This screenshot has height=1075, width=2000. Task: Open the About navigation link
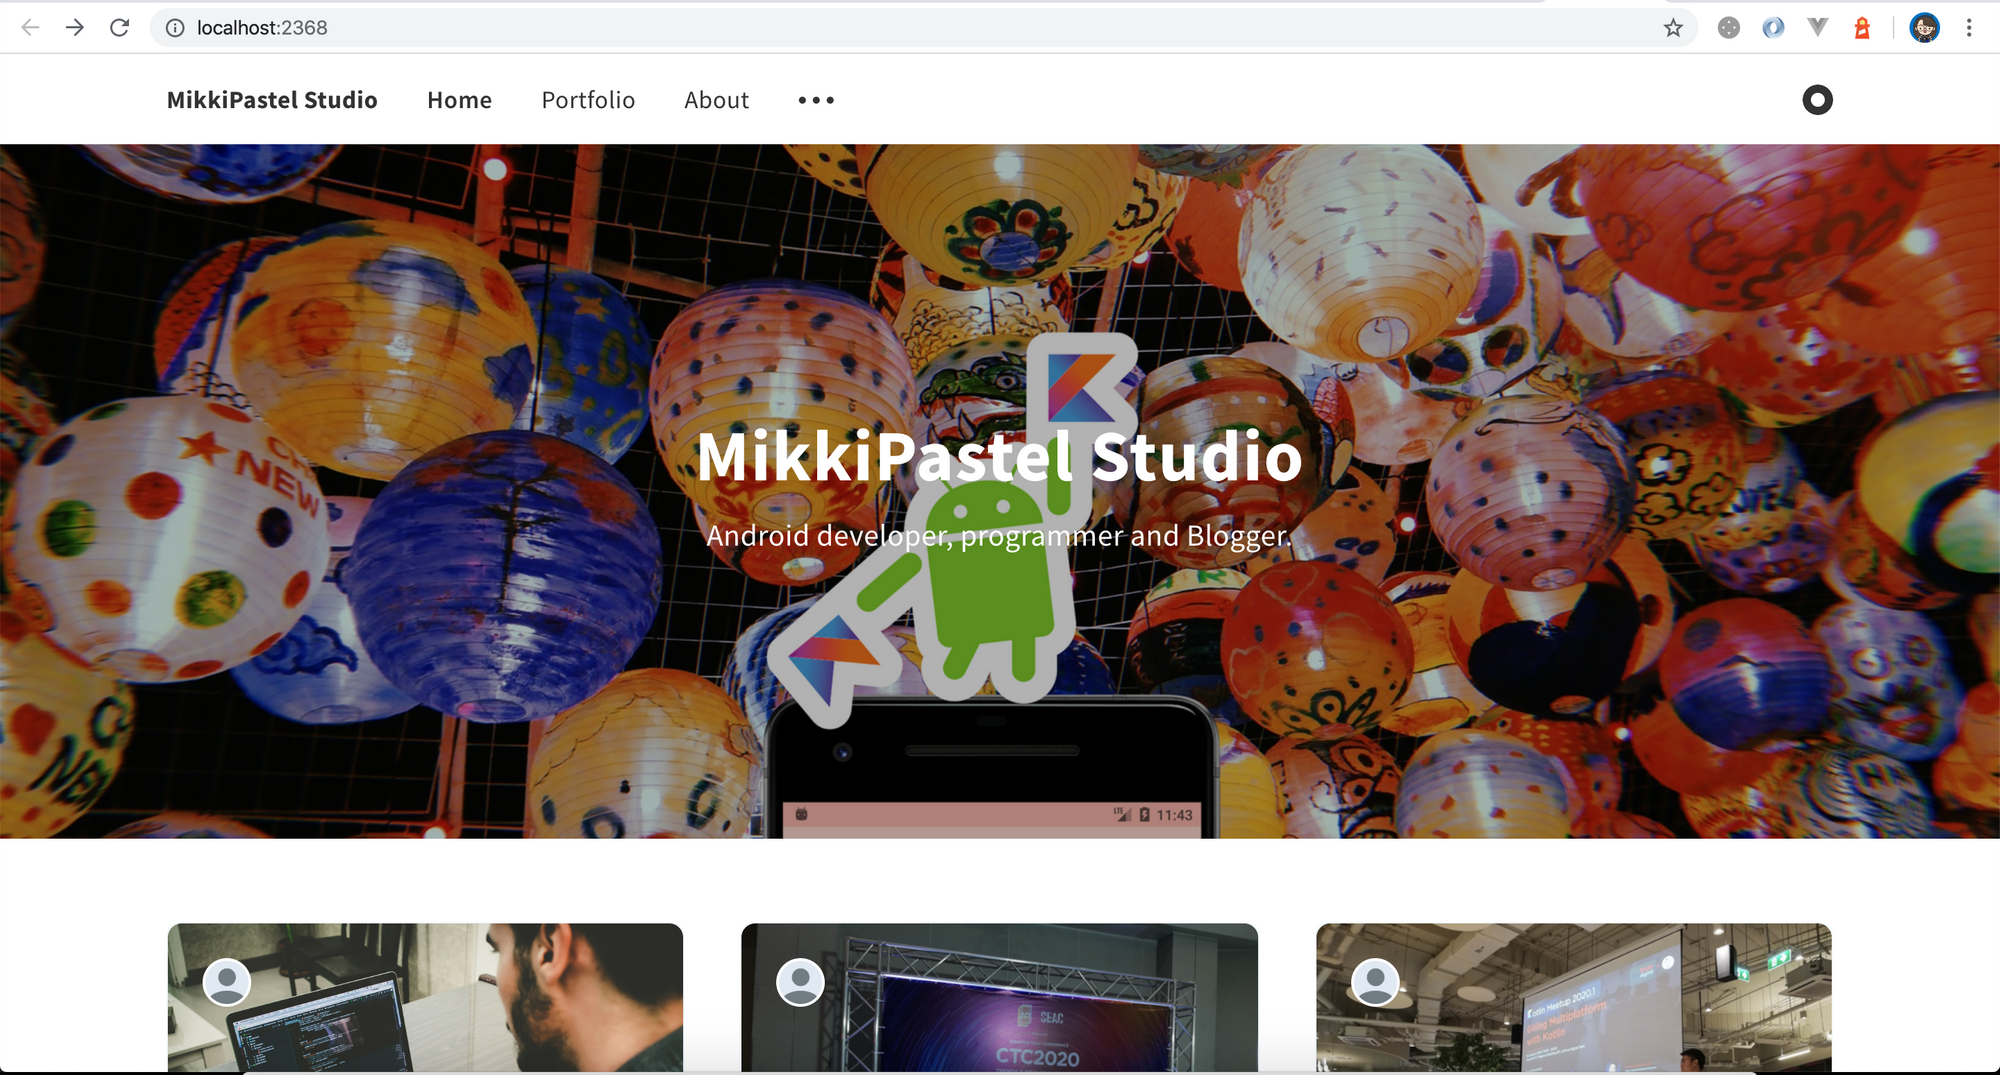(x=716, y=100)
